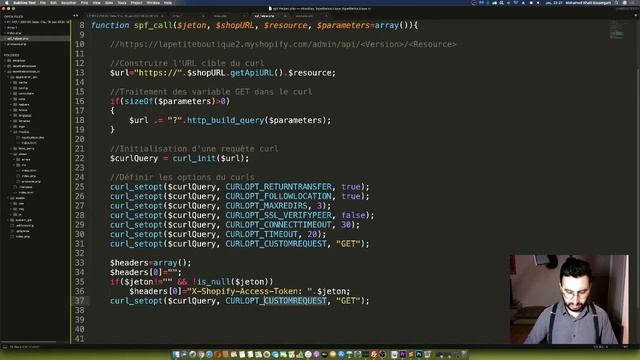This screenshot has width=640, height=360.
Task: Open the Goto menu
Action: click(x=109, y=2)
